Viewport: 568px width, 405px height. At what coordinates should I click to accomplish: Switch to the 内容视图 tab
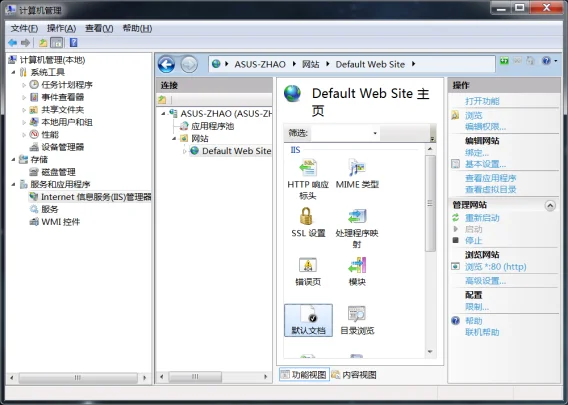coord(354,375)
